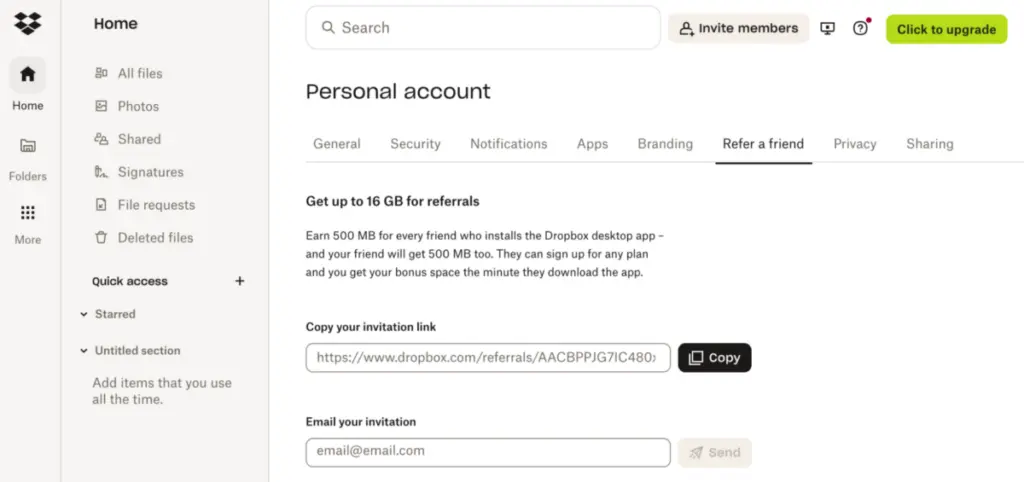Open the More apps grid icon
This screenshot has height=482, width=1024.
tap(27, 213)
